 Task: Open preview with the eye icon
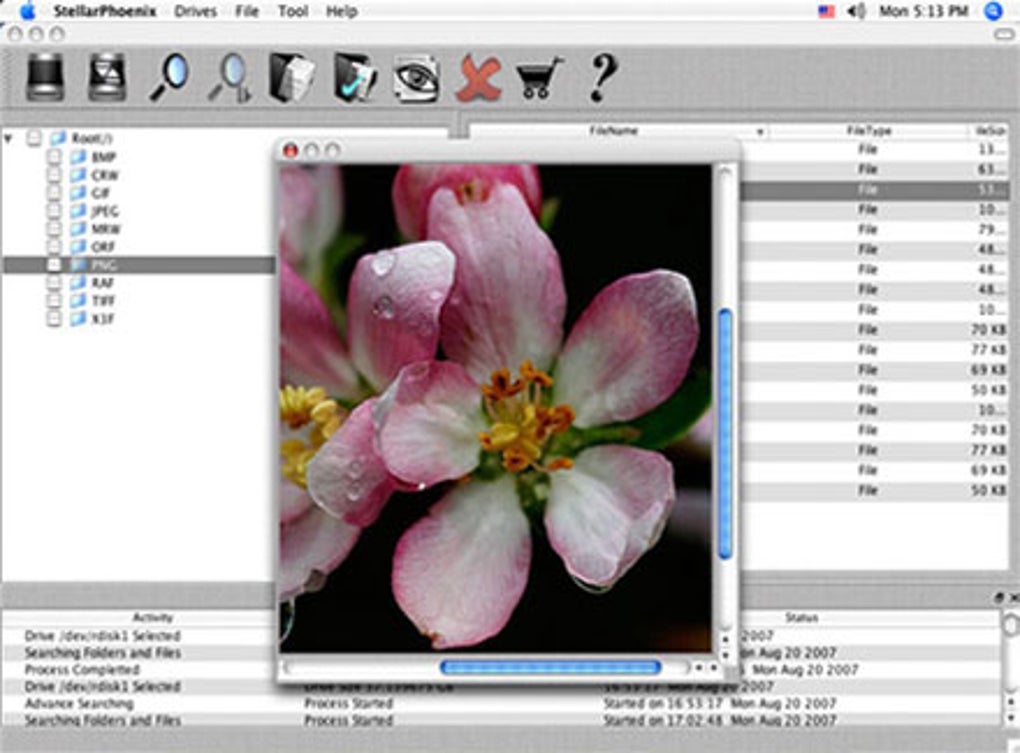click(416, 78)
